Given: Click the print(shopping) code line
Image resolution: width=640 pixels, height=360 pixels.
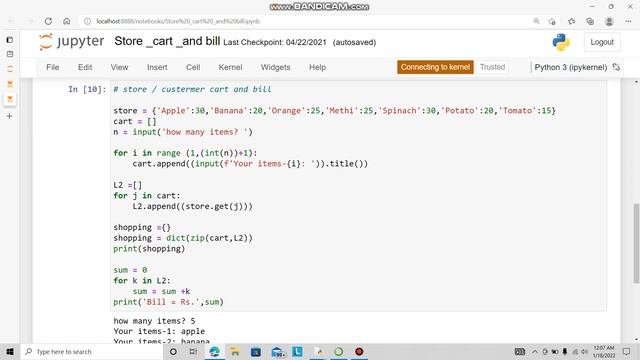Looking at the screenshot, I should pyautogui.click(x=149, y=249).
